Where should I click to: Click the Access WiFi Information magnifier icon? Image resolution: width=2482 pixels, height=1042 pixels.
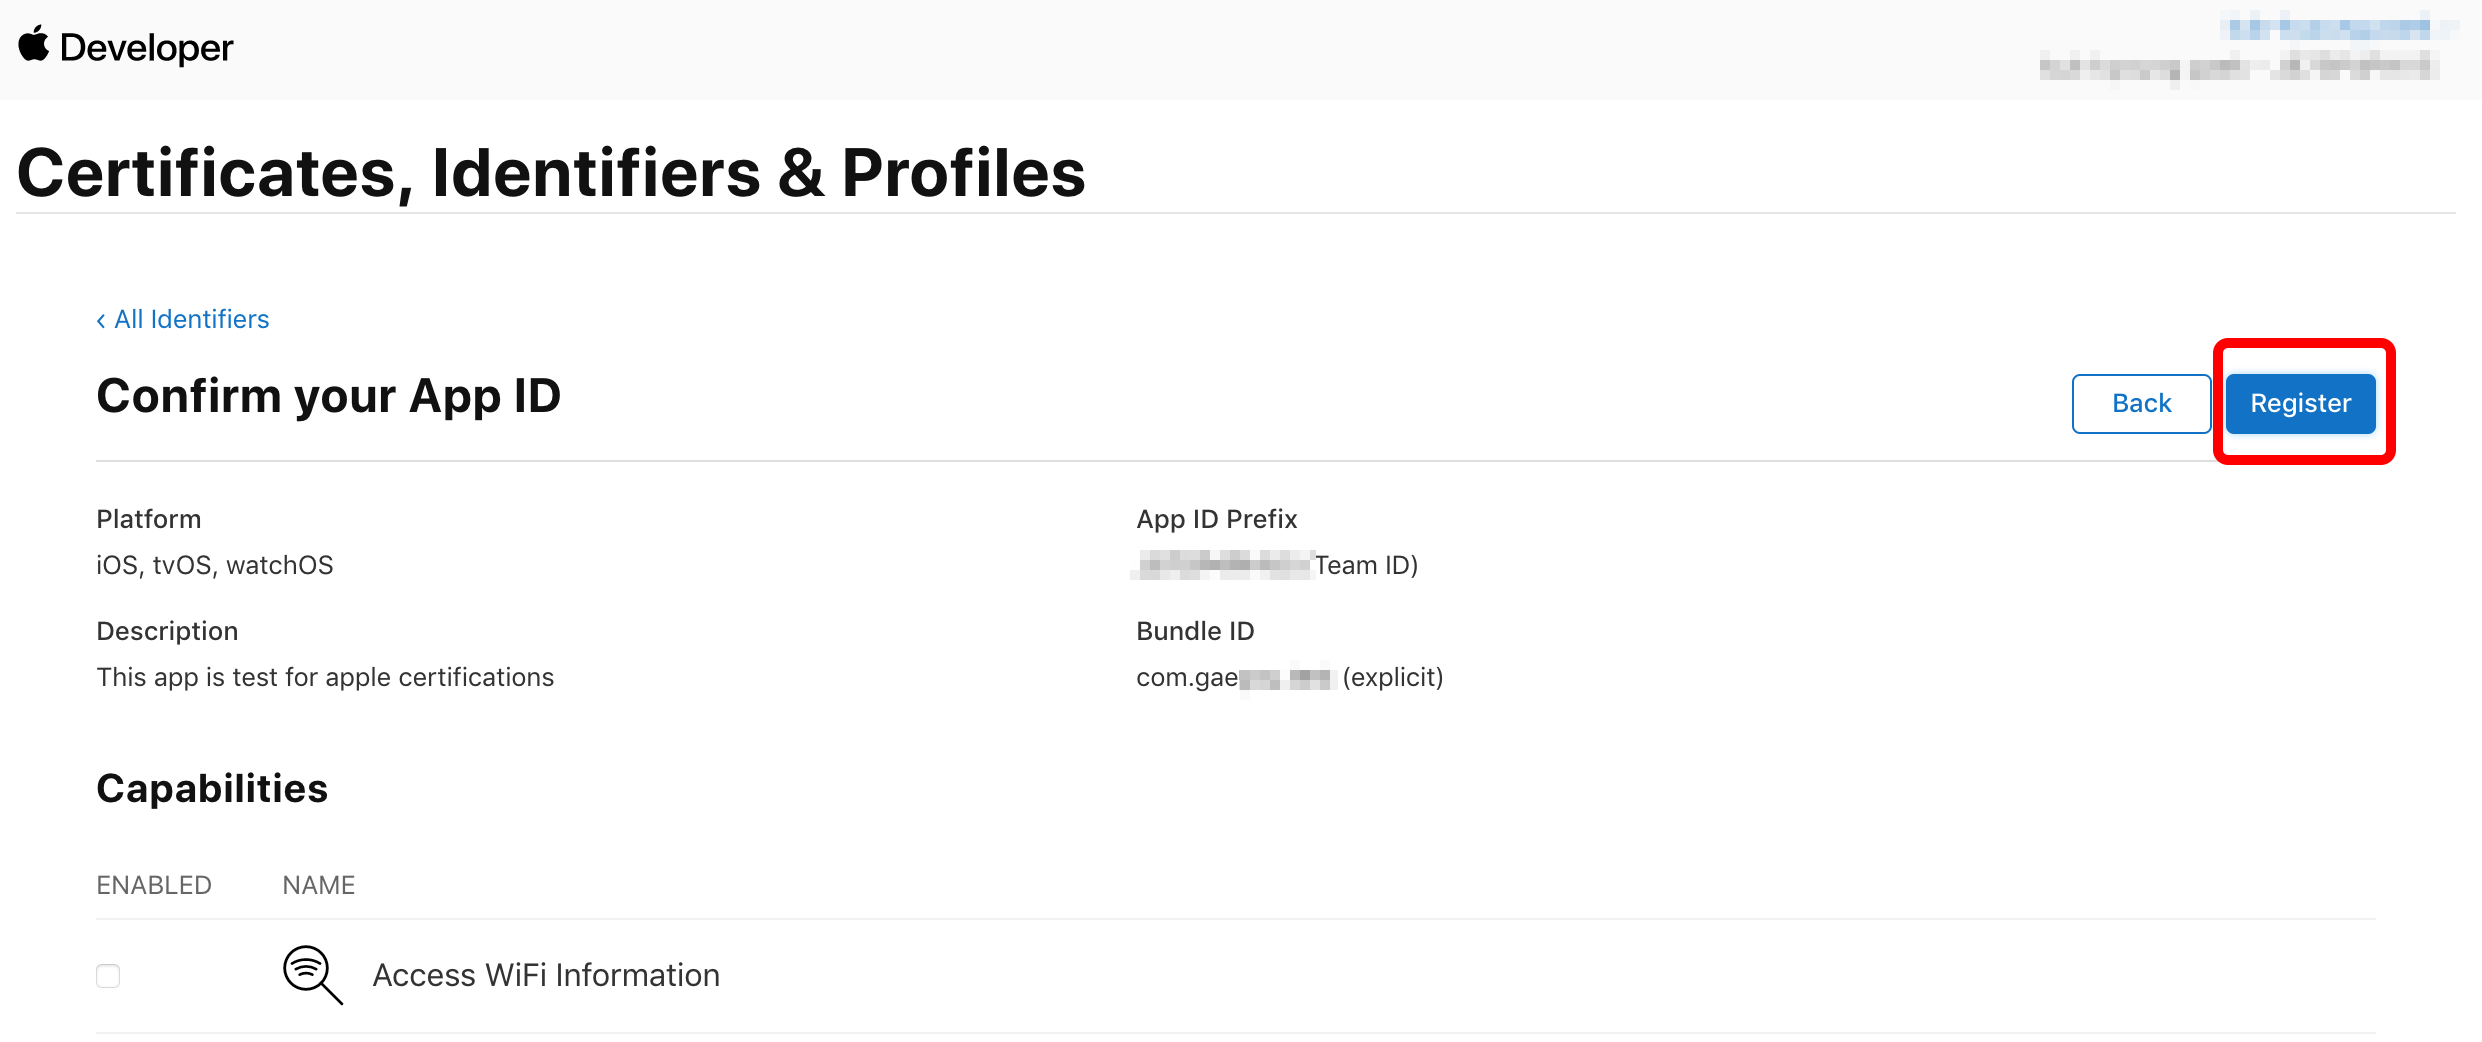313,975
